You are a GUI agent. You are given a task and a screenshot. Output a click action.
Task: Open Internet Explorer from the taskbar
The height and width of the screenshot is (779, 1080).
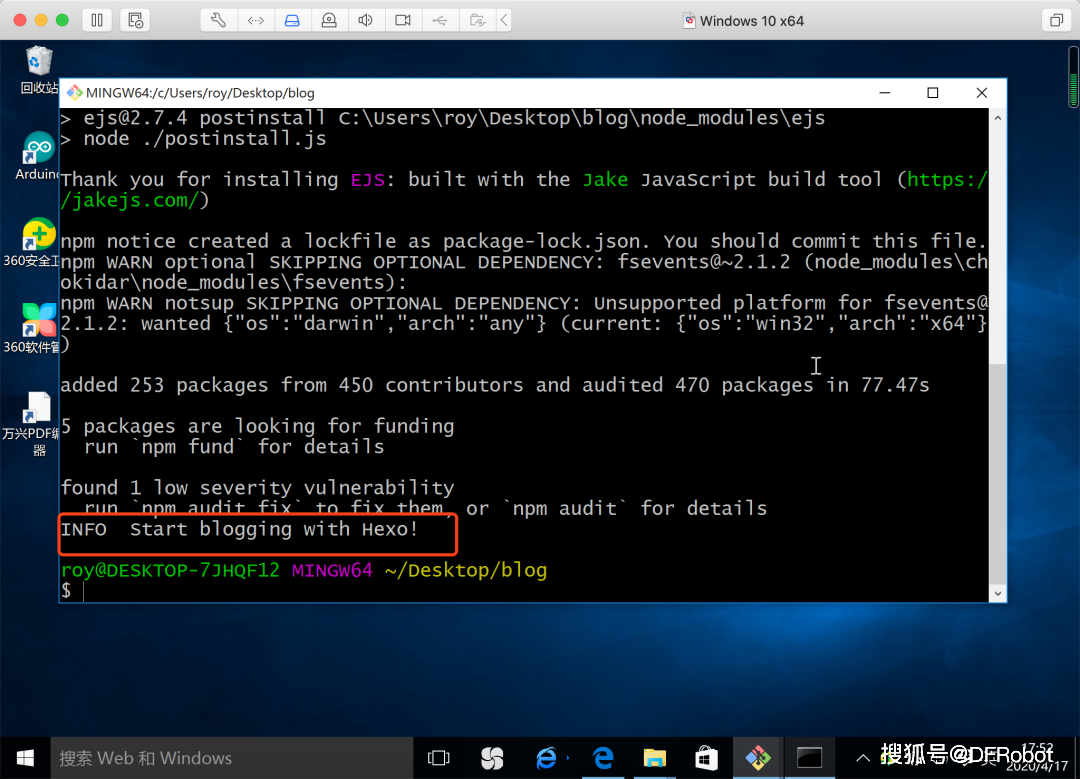[547, 758]
